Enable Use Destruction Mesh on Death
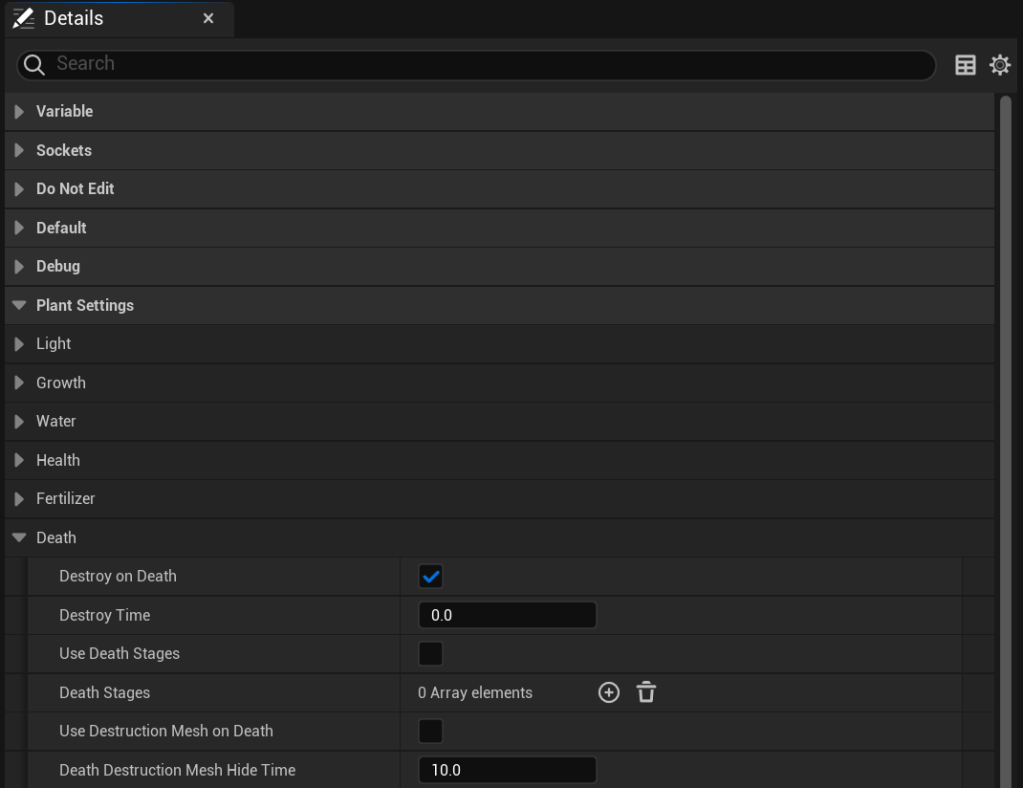Viewport: 1023px width, 788px height. [431, 731]
